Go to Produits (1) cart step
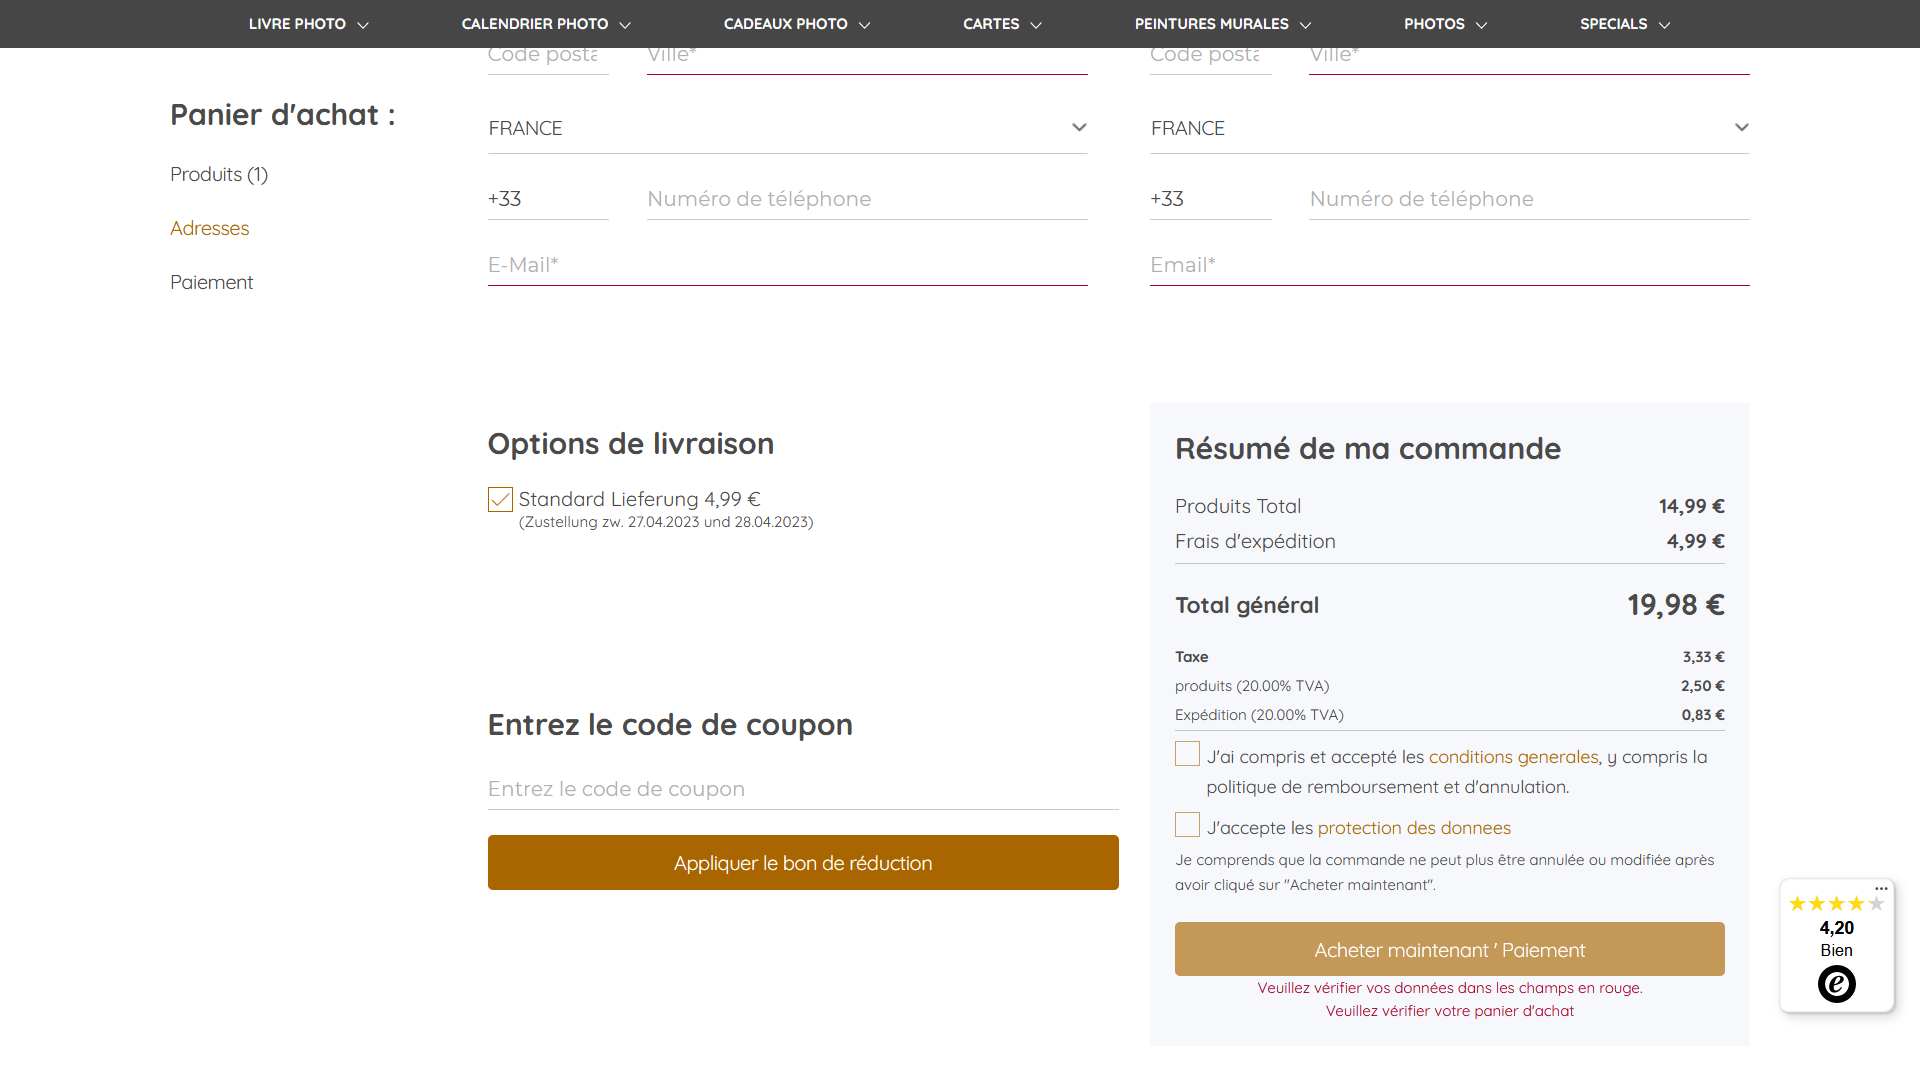The height and width of the screenshot is (1080, 1920). [x=219, y=174]
